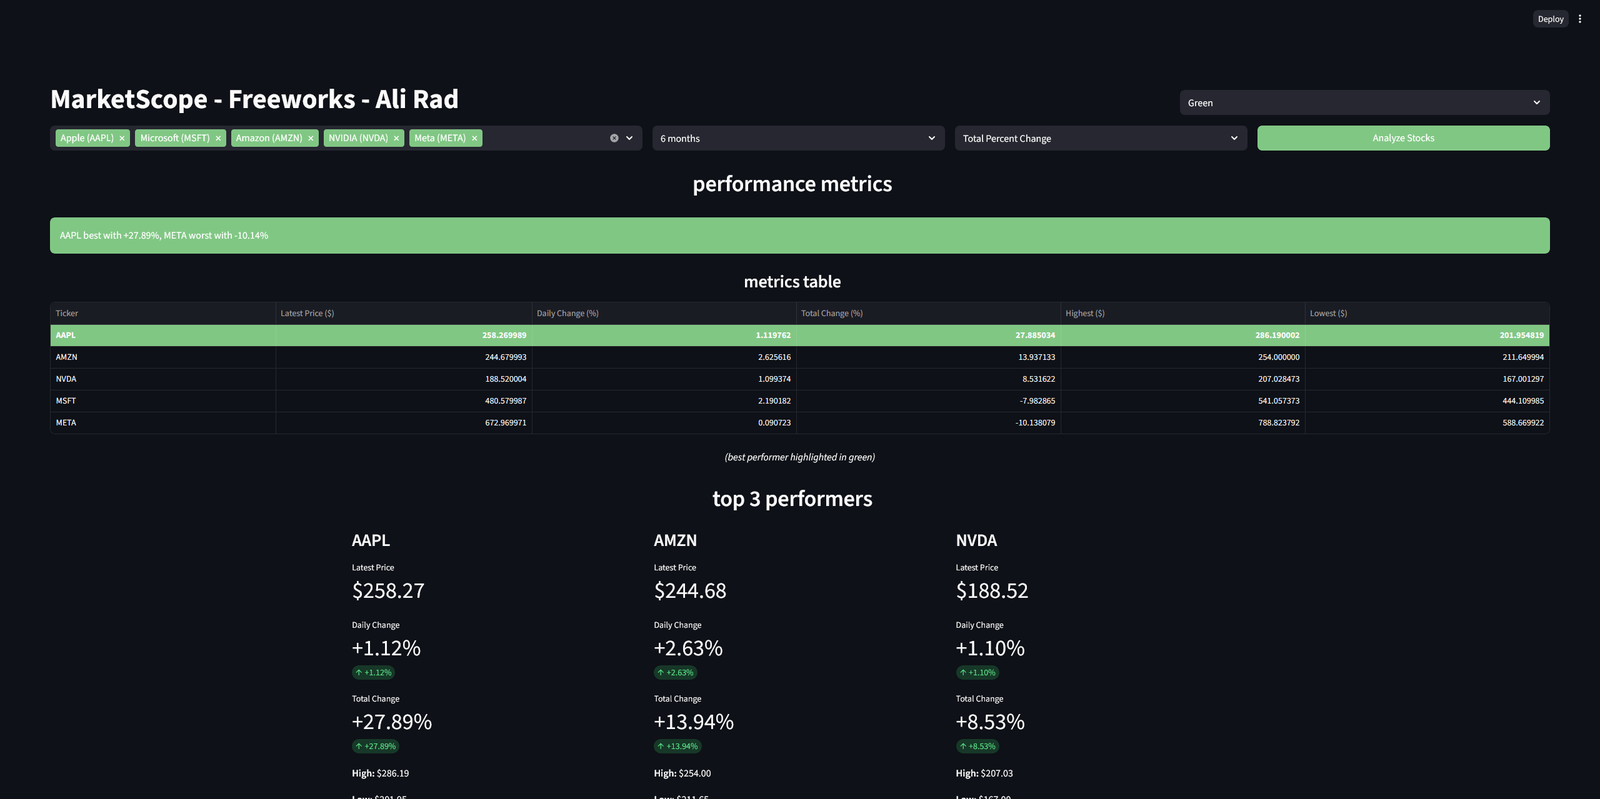The height and width of the screenshot is (799, 1600).
Task: Remove the Amazon (AMZN) tag
Action: point(310,138)
